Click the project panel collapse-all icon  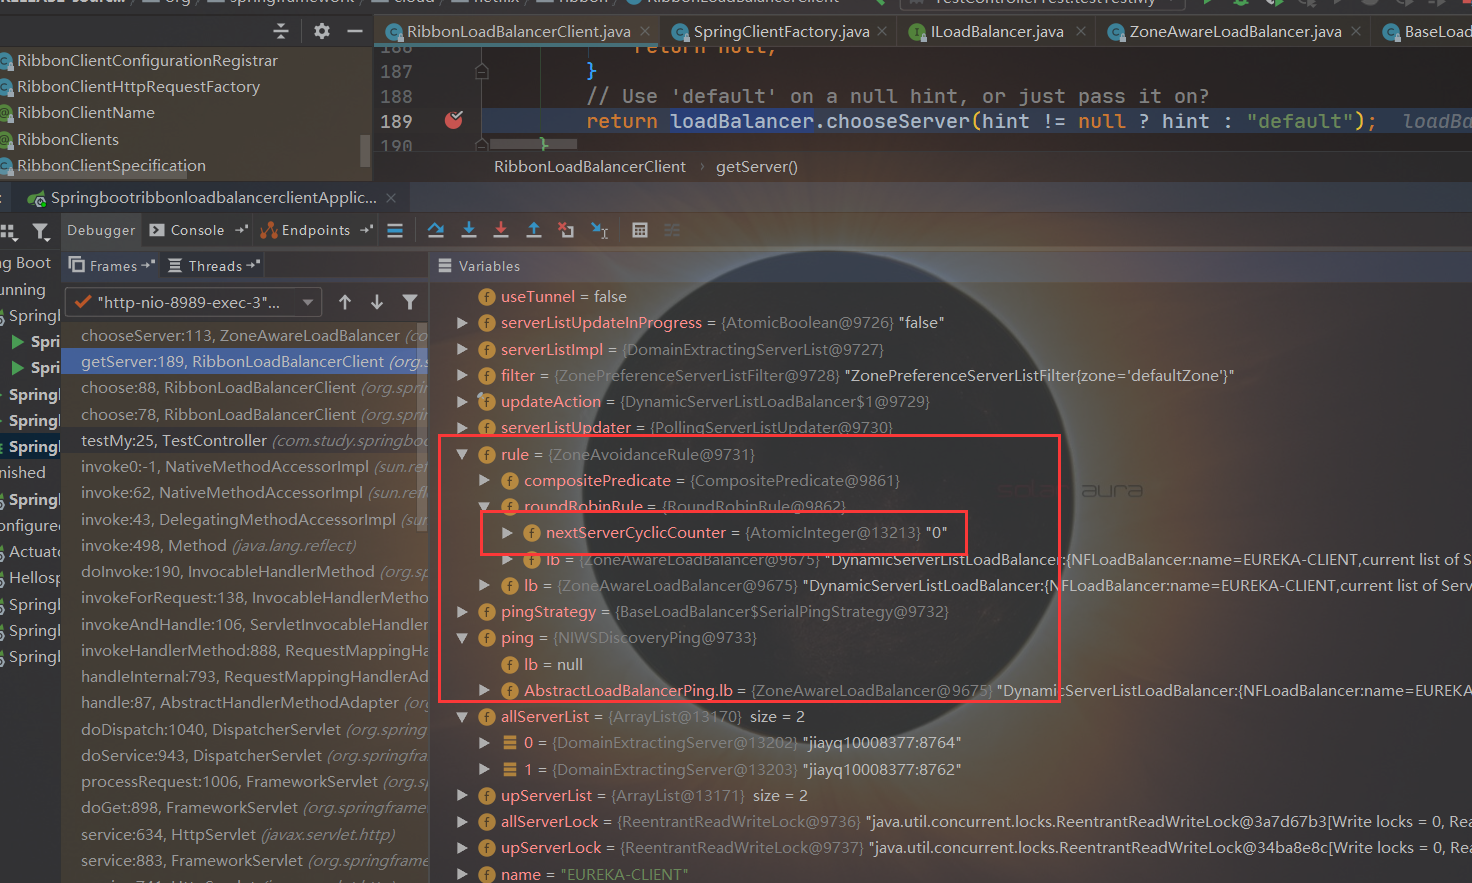(281, 31)
